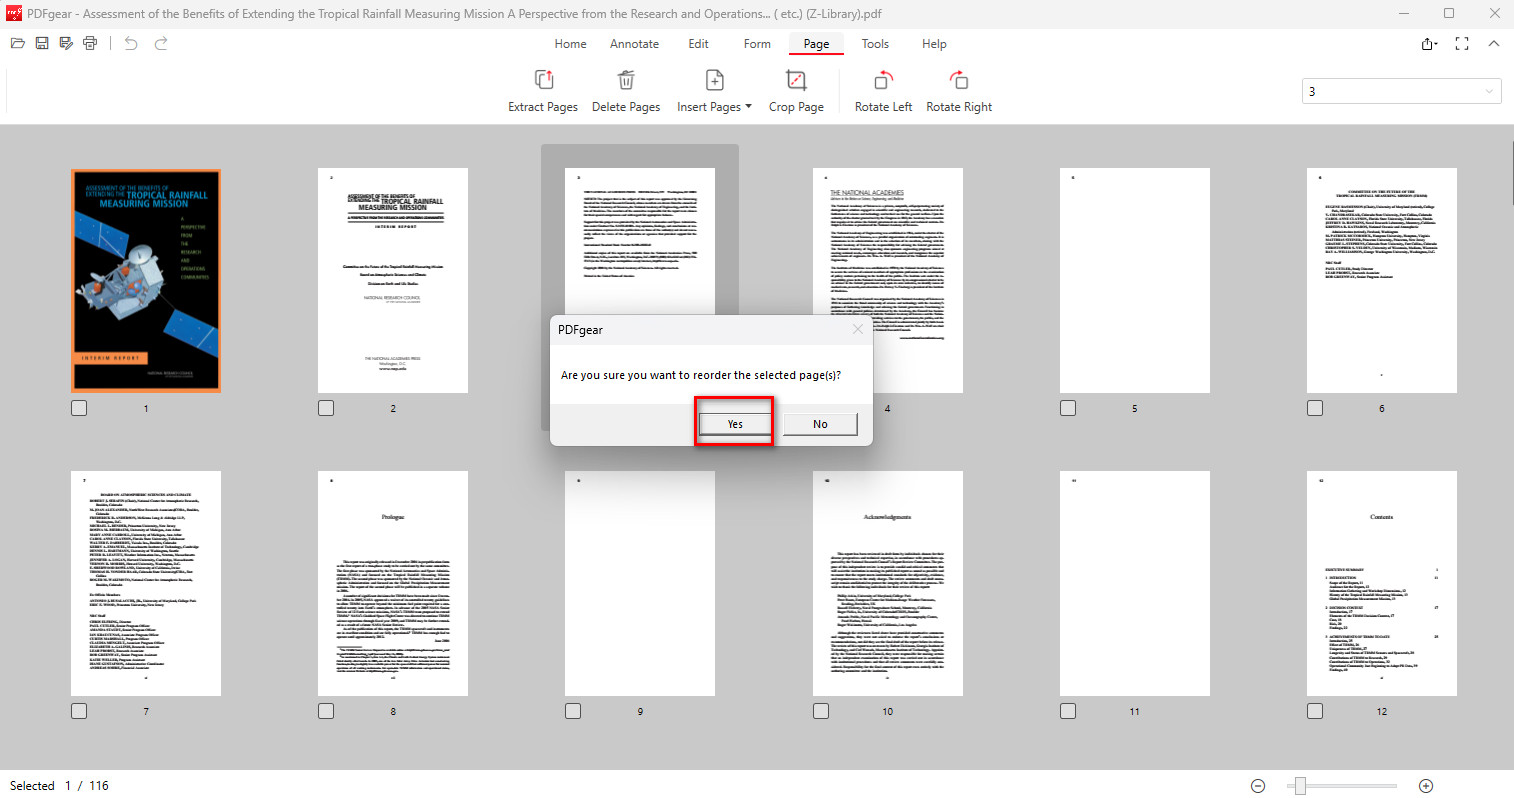Check the checkbox under page 1
The height and width of the screenshot is (798, 1514).
tap(79, 407)
